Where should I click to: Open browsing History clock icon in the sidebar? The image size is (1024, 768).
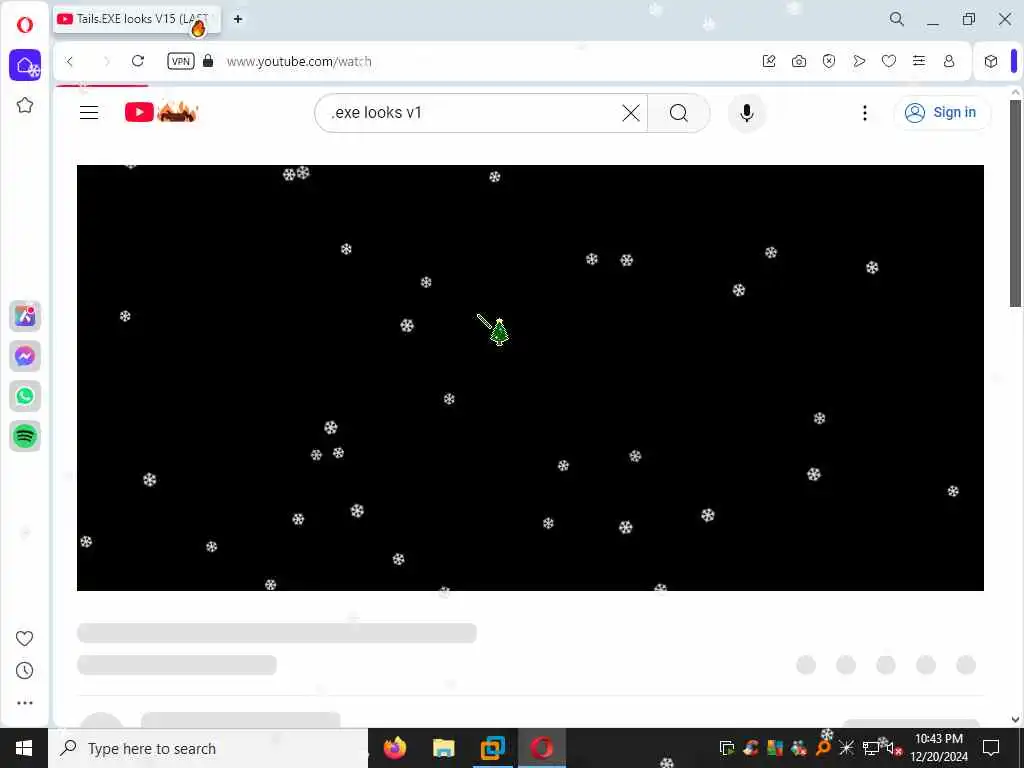click(24, 671)
